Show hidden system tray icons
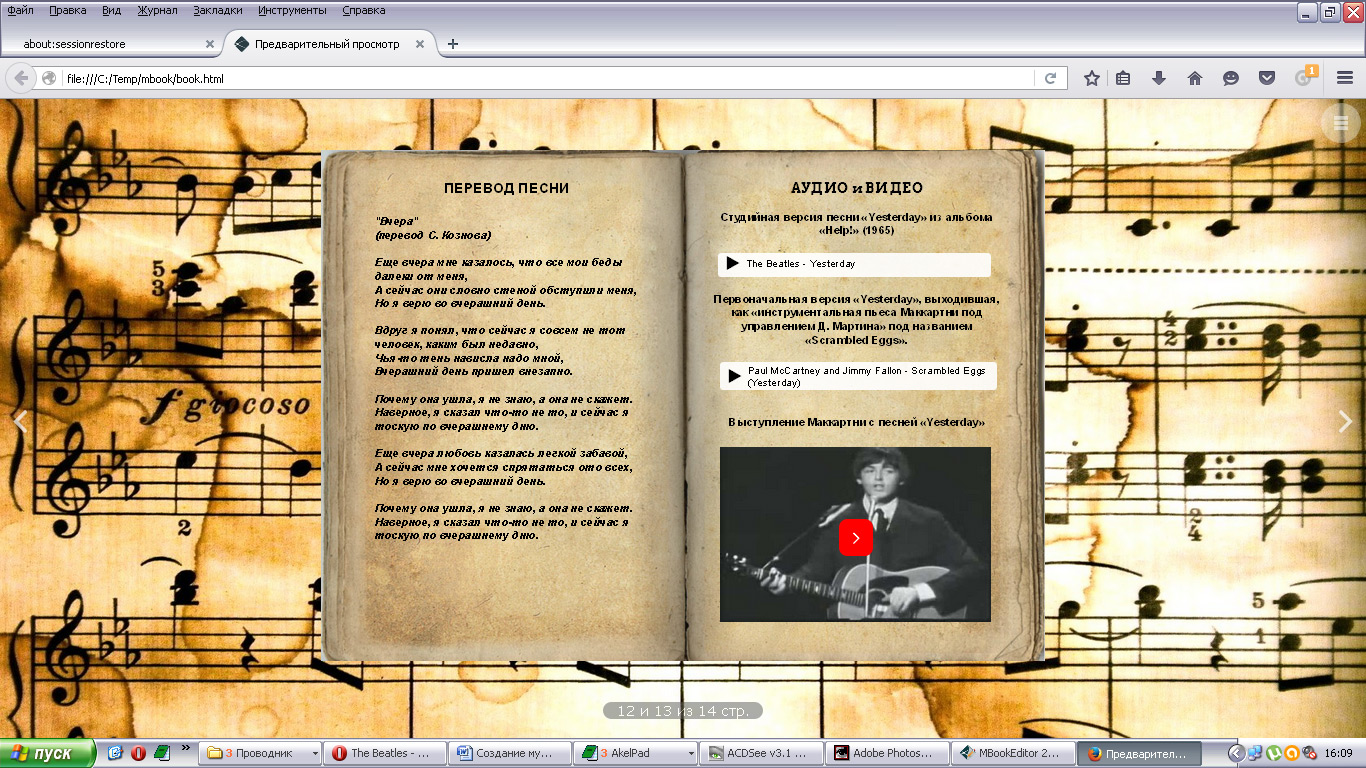The height and width of the screenshot is (768, 1366). pos(1237,753)
